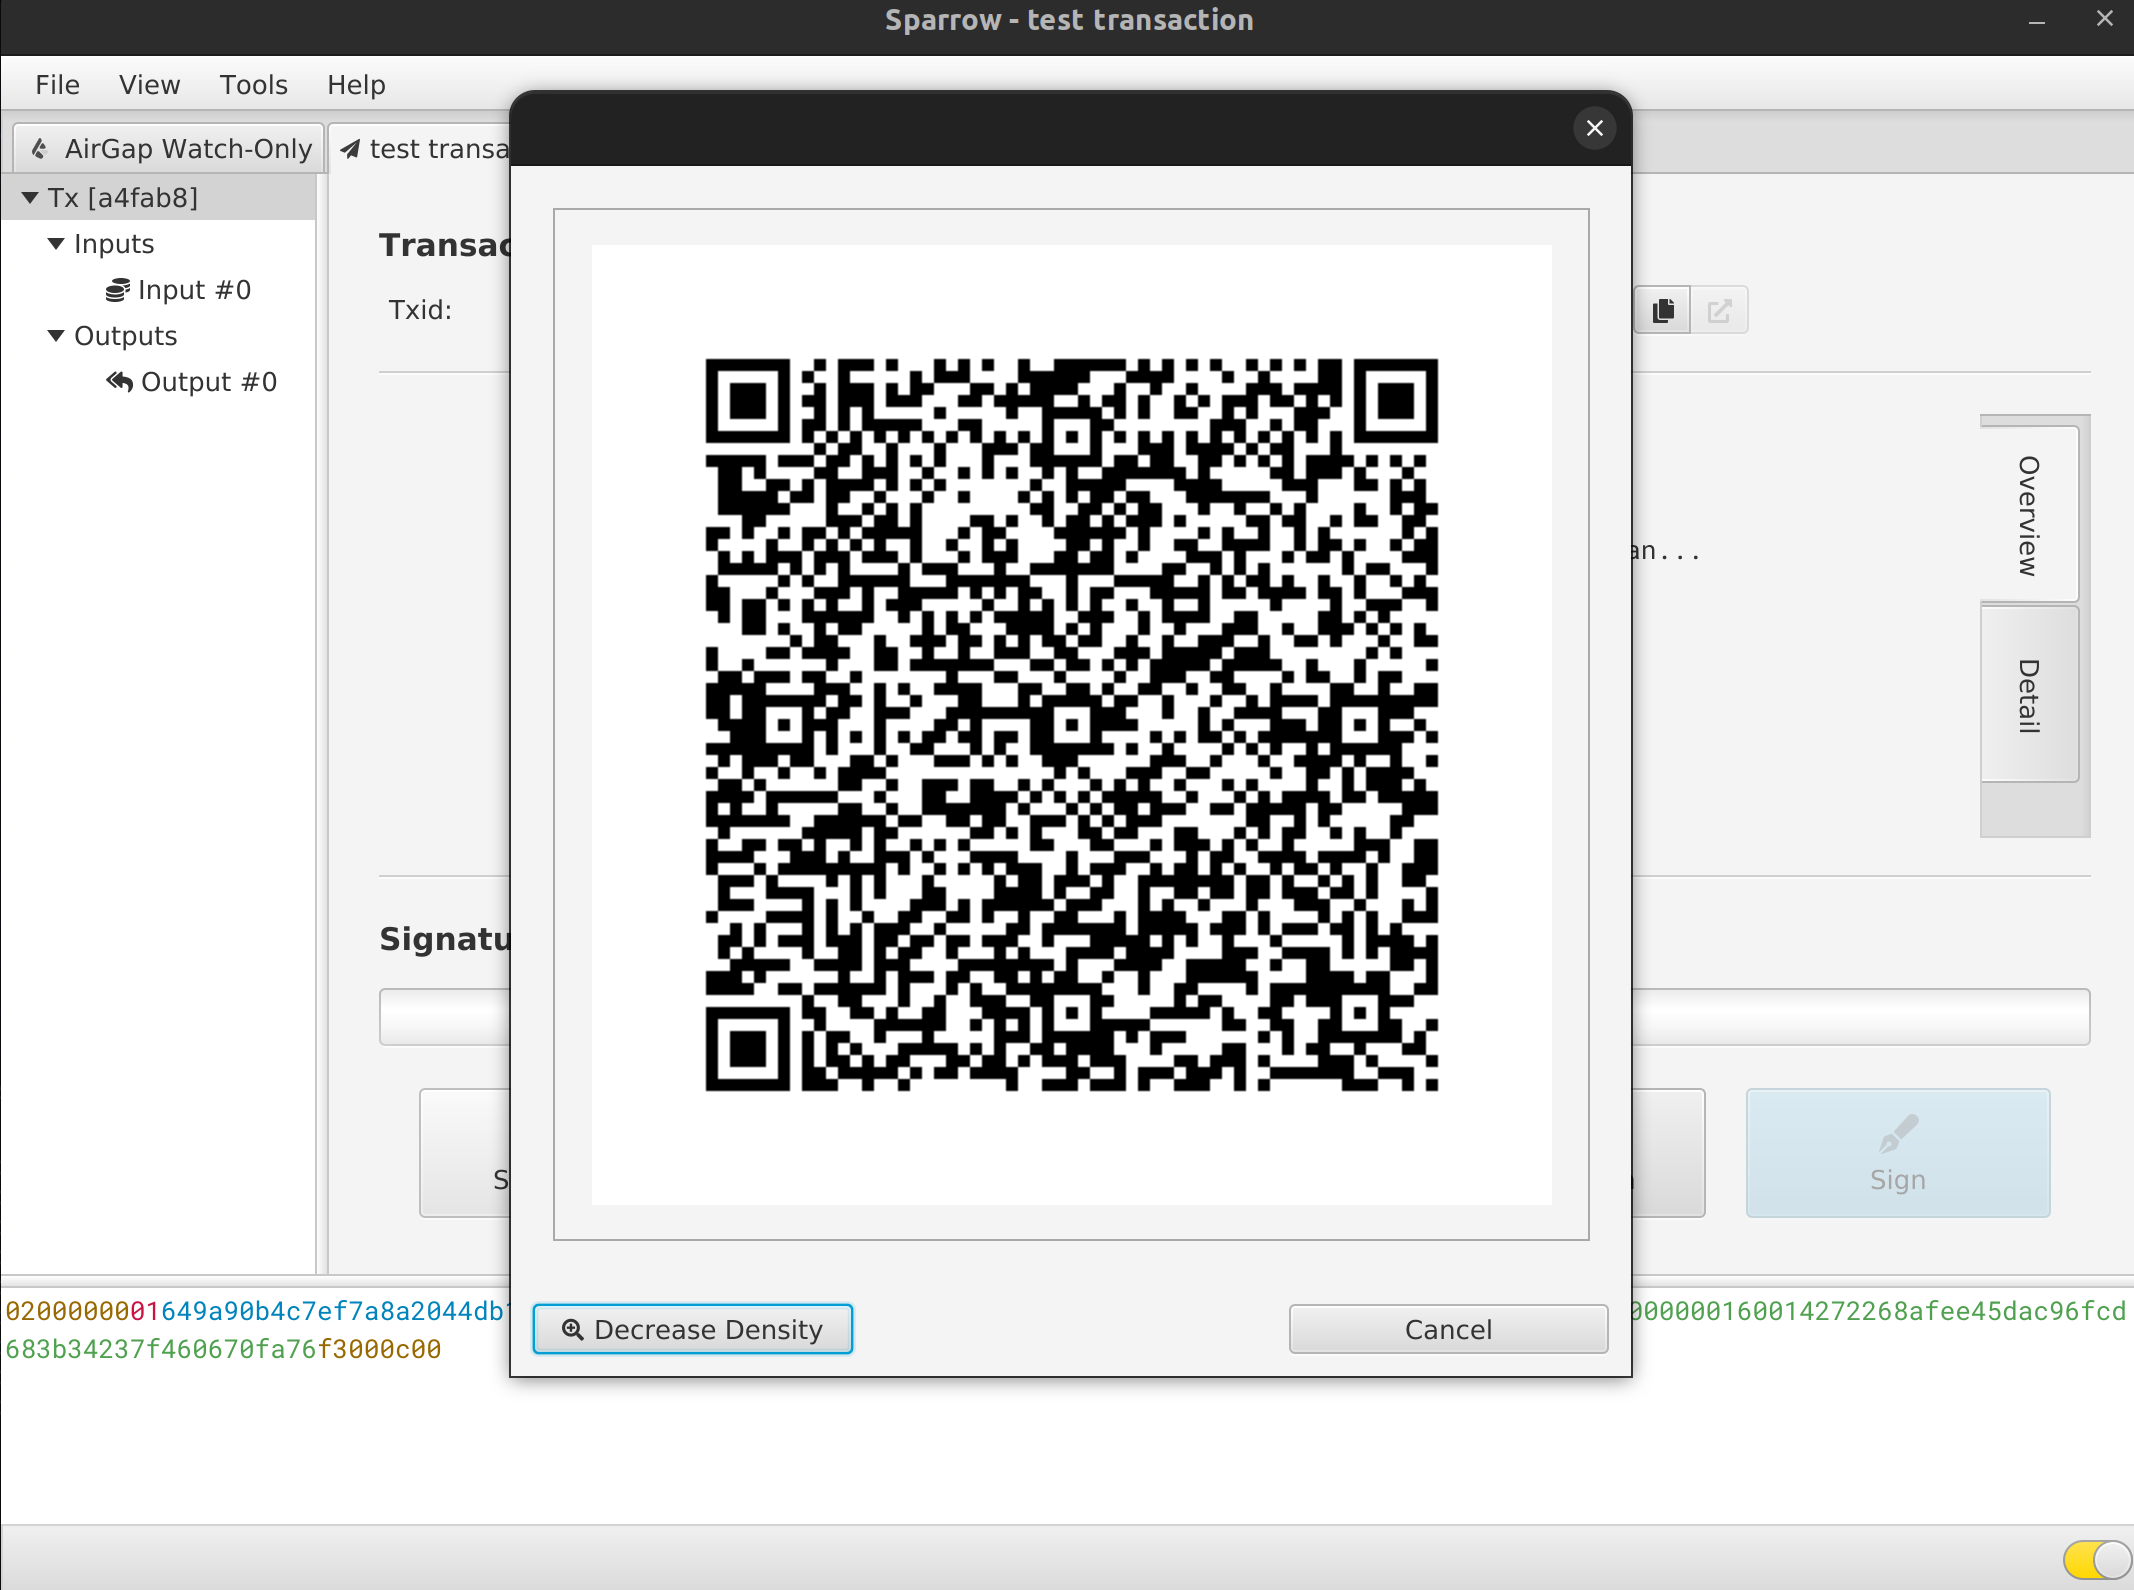Click the AirGap wallet tab icon
The height and width of the screenshot is (1590, 2134).
[39, 149]
